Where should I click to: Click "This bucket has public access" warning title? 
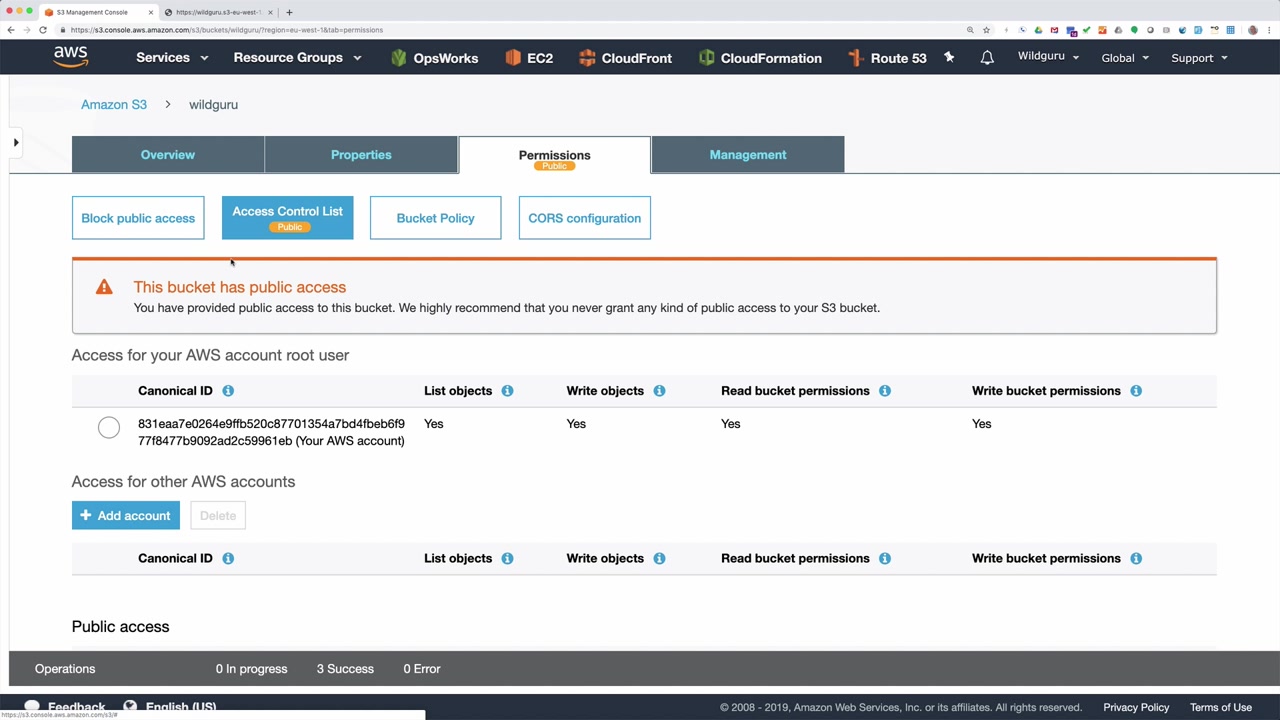coord(240,287)
